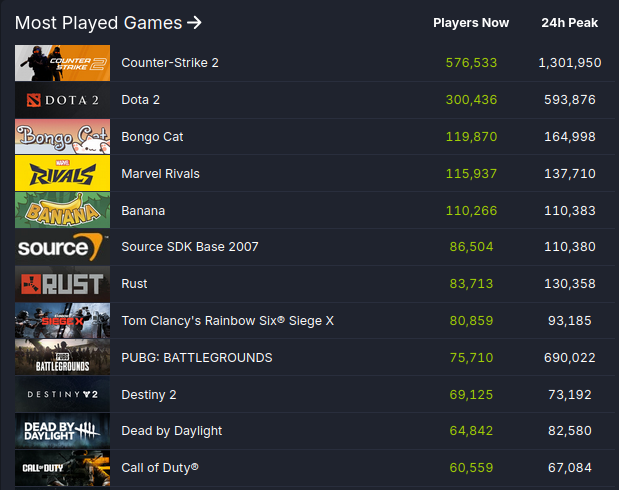Click the 690,022 peak value
The height and width of the screenshot is (490, 619).
point(570,358)
